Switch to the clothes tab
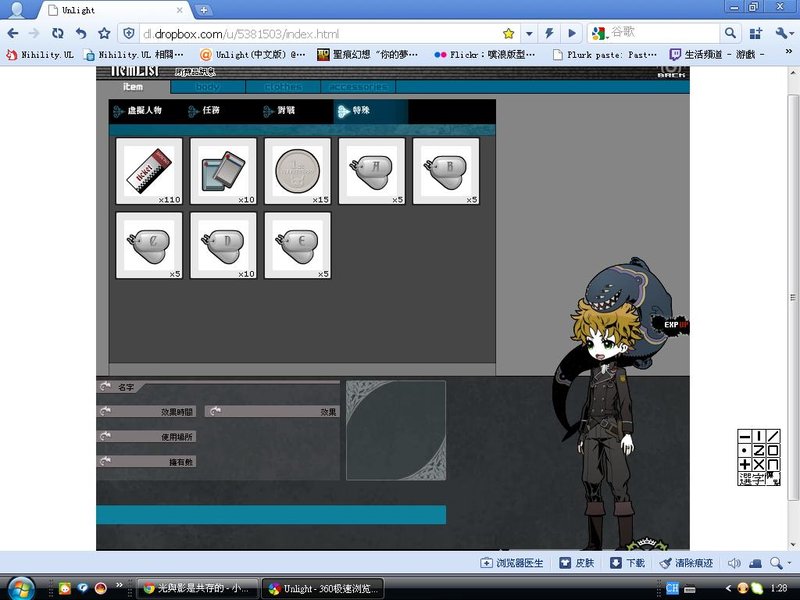800x600 pixels. (283, 87)
